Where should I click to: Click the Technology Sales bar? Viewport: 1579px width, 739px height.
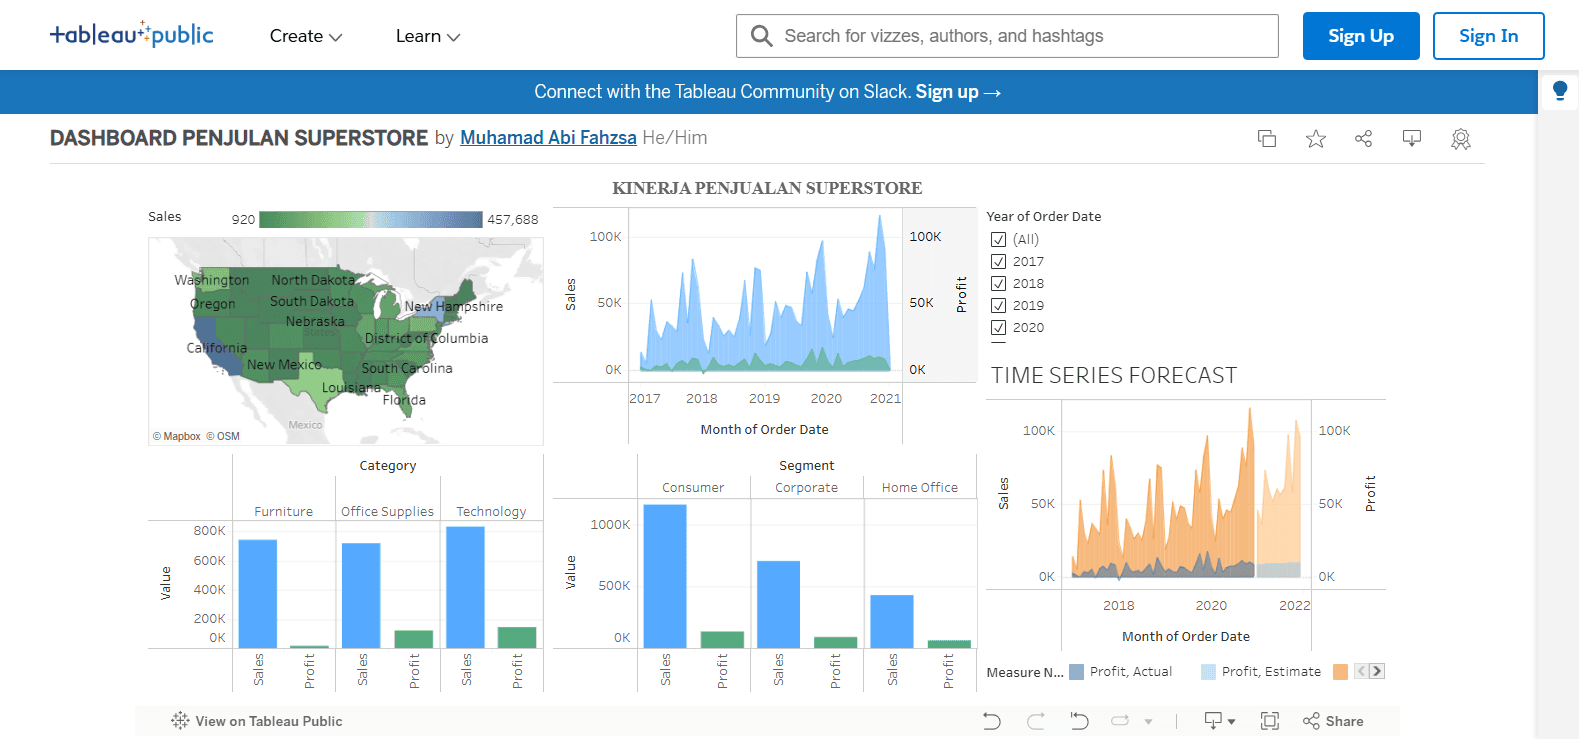pyautogui.click(x=466, y=587)
